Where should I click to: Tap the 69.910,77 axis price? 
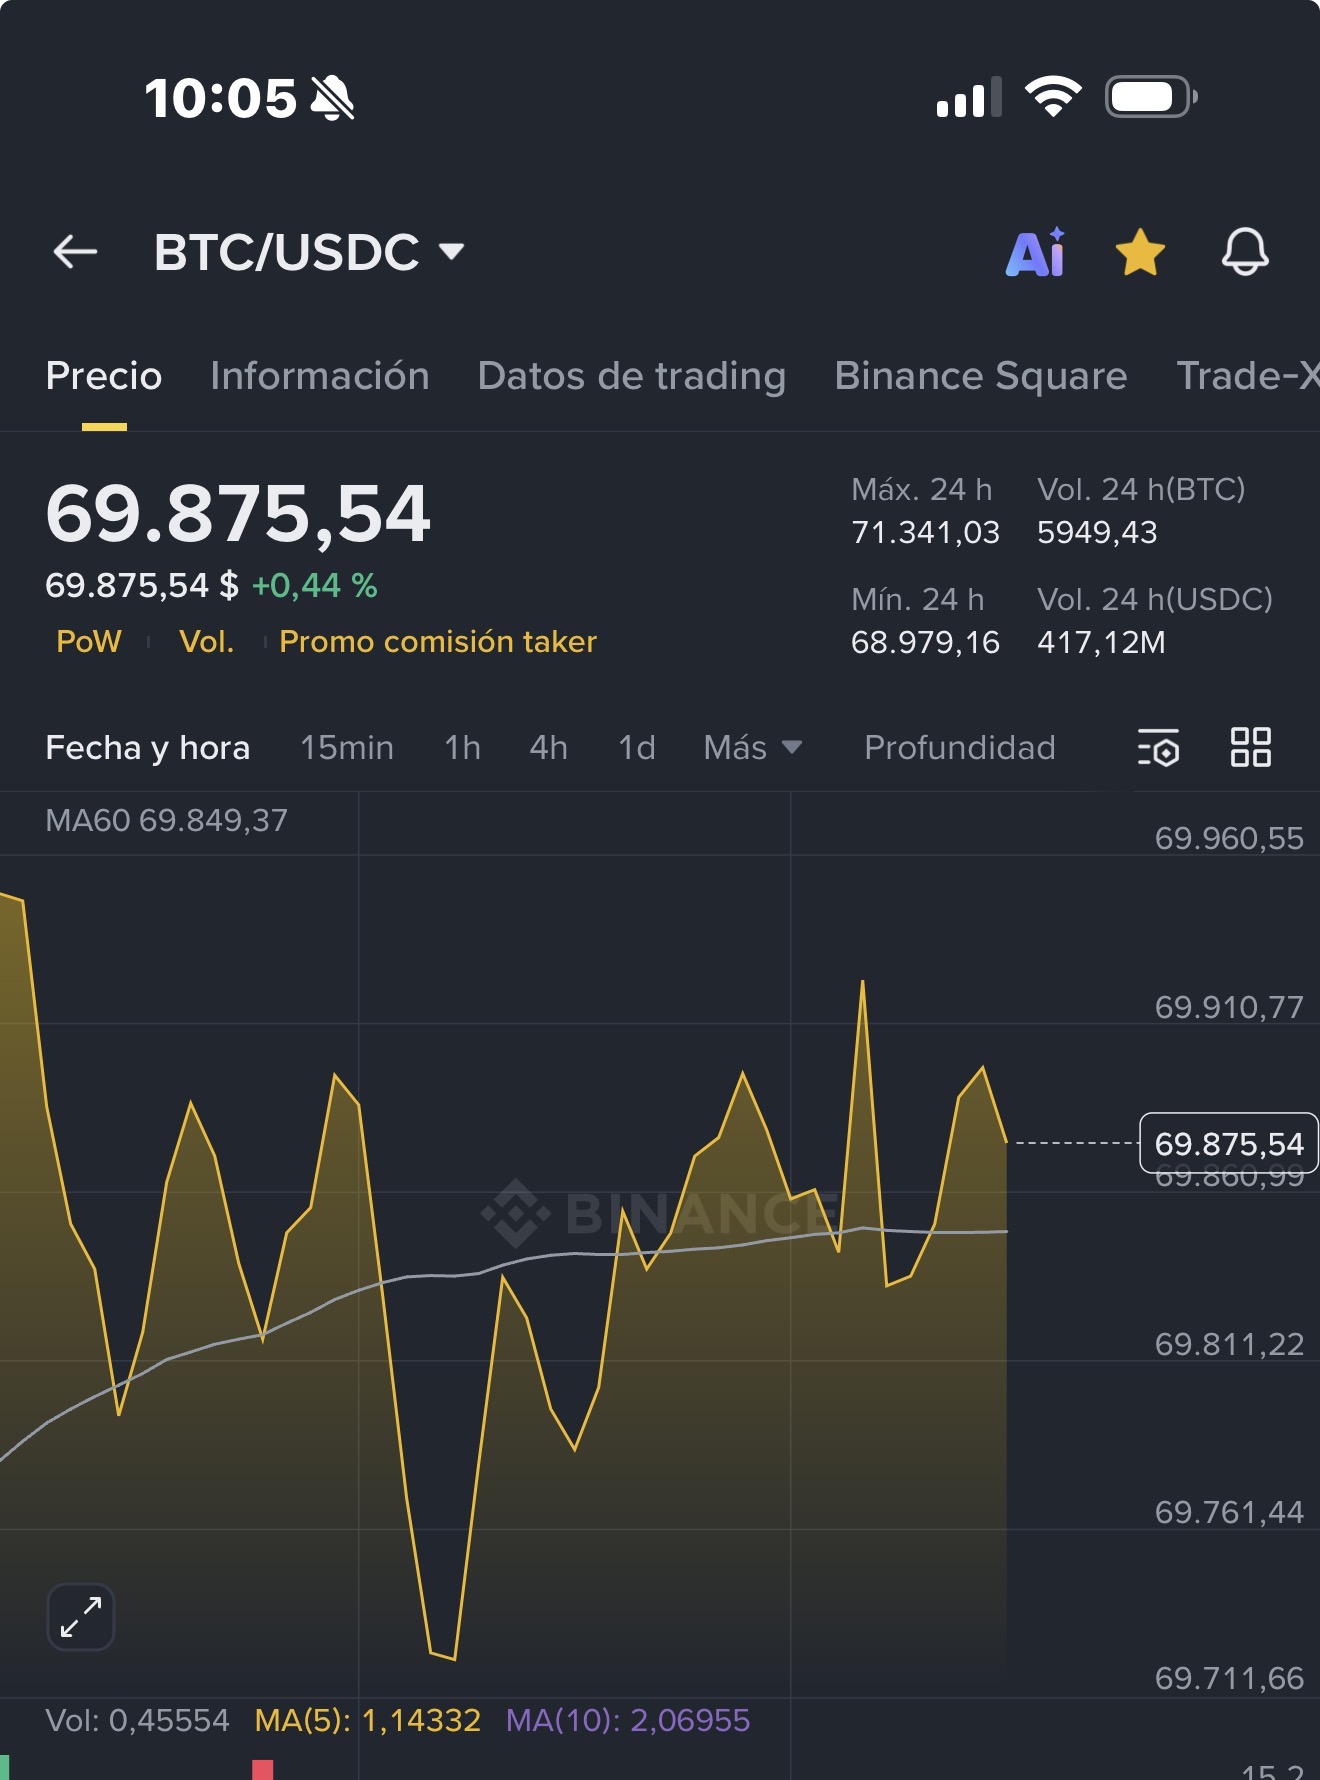1229,1007
